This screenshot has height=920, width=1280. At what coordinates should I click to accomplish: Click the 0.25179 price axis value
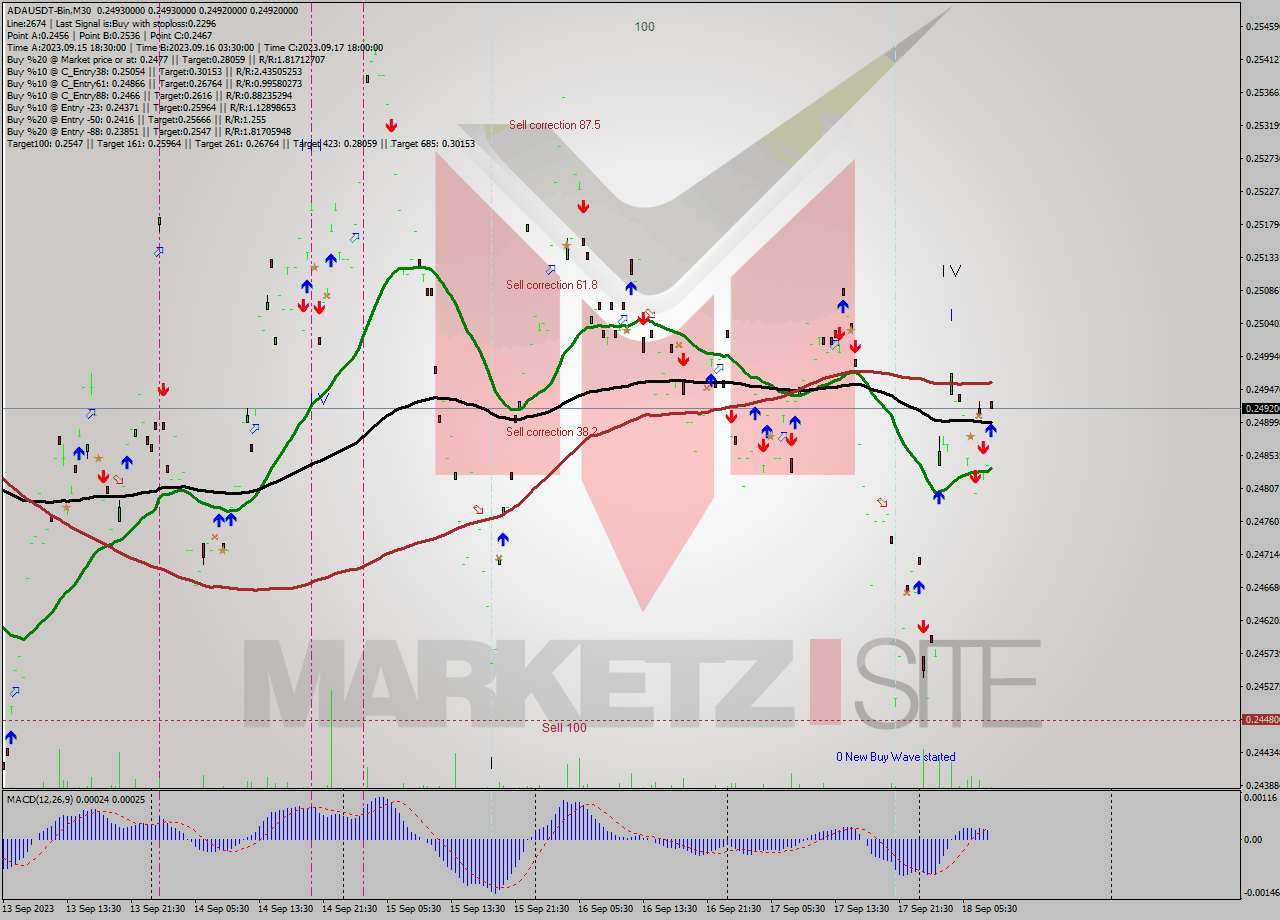coord(1261,225)
